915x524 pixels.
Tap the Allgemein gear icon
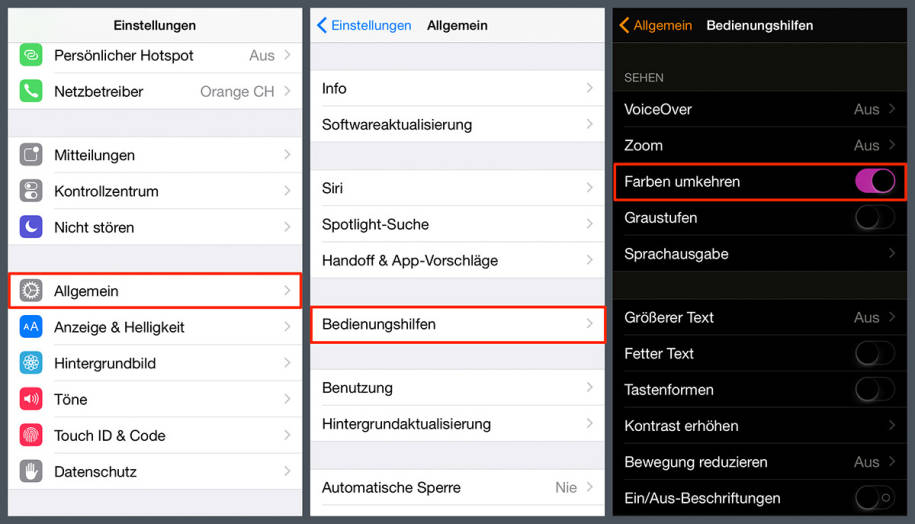click(x=31, y=291)
